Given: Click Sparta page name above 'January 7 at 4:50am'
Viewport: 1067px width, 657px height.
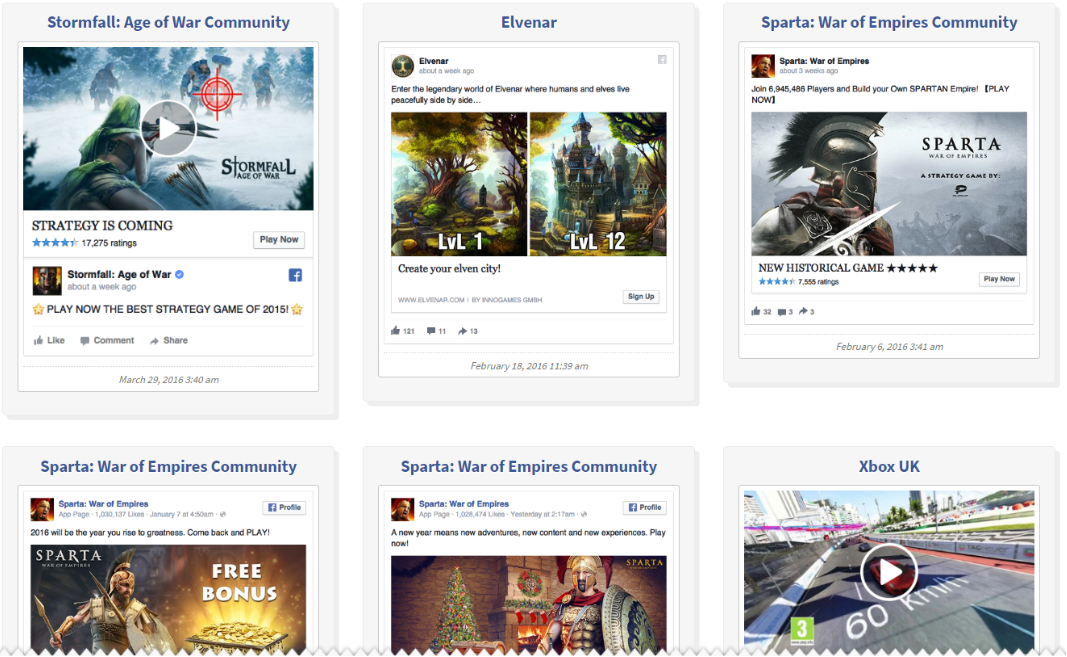Looking at the screenshot, I should coord(103,504).
